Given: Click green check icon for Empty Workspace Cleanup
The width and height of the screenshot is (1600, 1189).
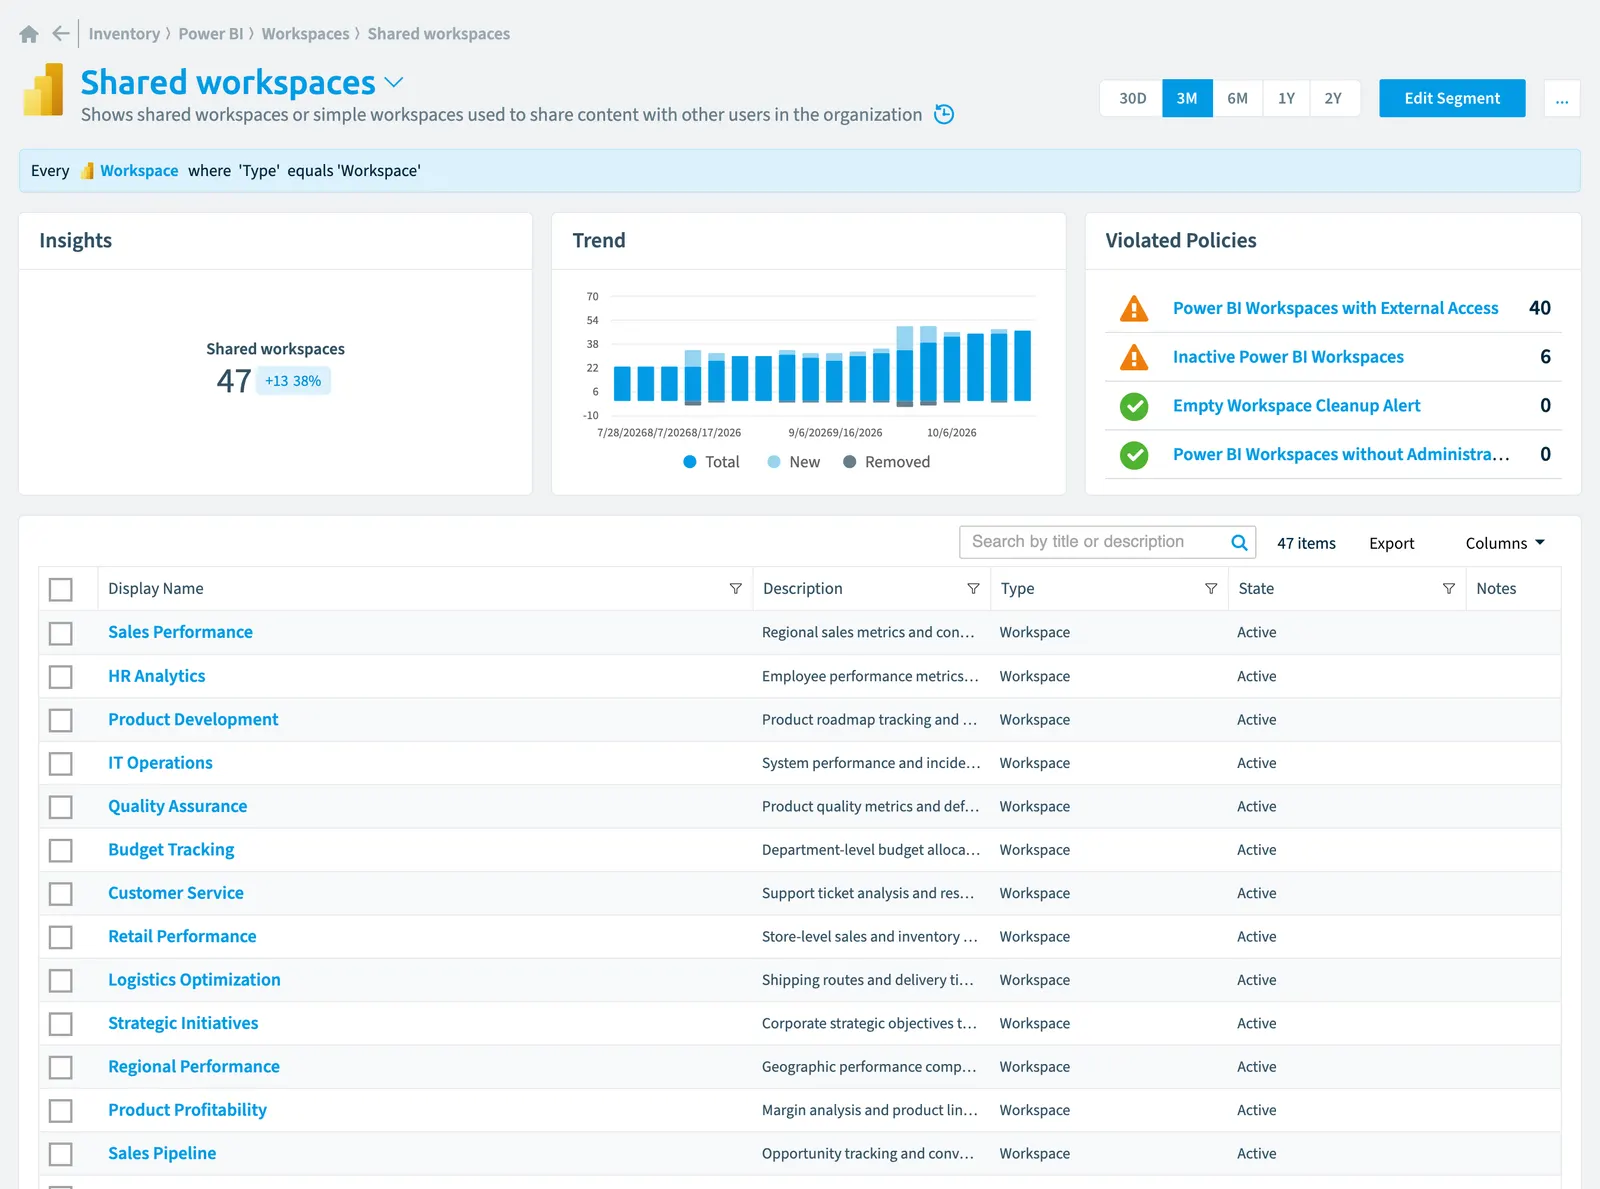Looking at the screenshot, I should click(1134, 406).
